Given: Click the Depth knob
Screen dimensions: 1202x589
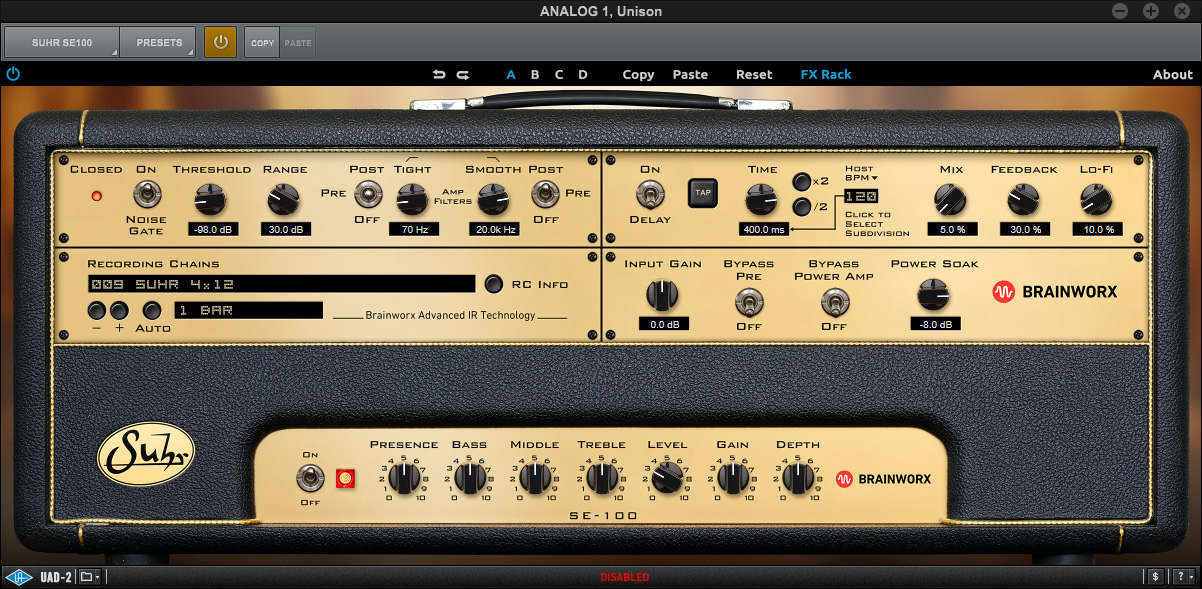Looking at the screenshot, I should click(x=798, y=479).
